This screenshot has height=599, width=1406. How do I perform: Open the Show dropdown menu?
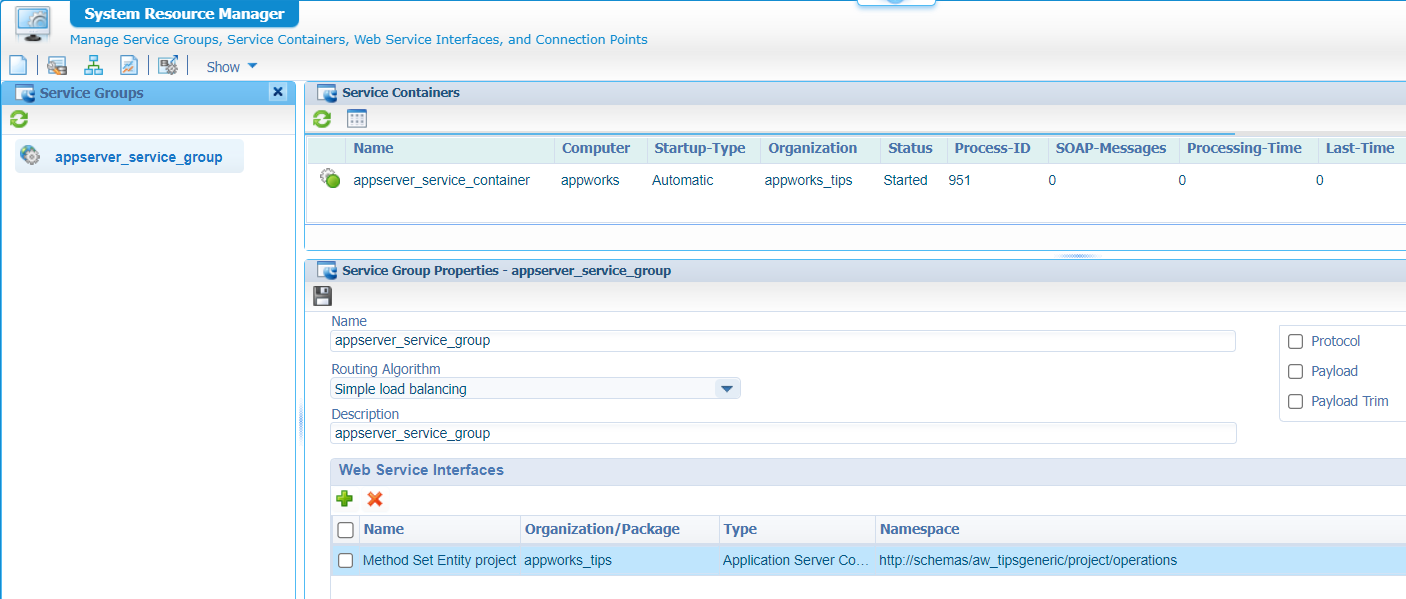click(231, 67)
